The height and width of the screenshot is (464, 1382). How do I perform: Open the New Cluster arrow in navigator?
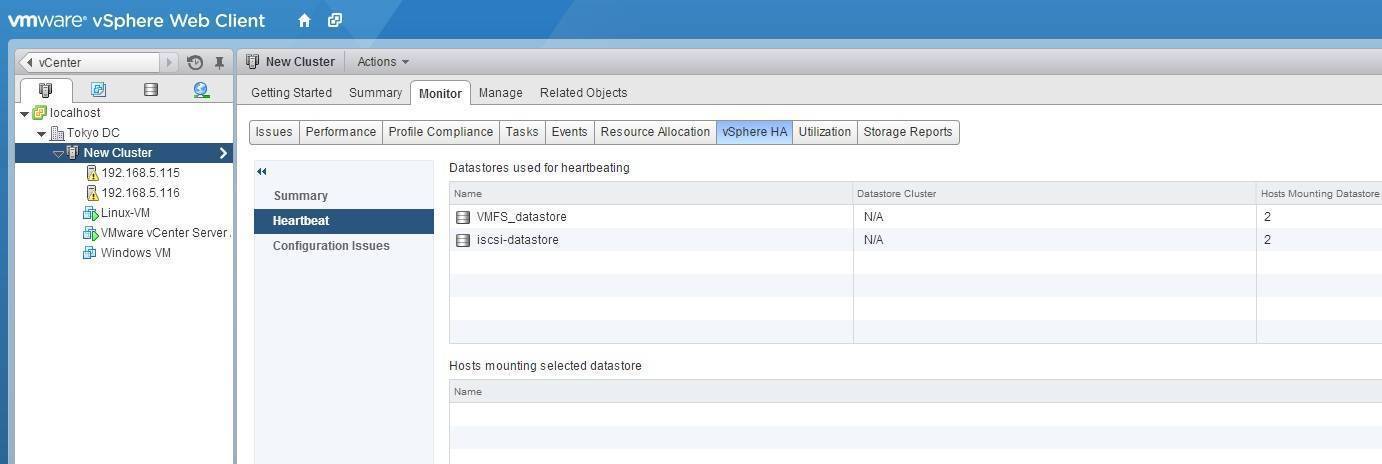(x=223, y=153)
